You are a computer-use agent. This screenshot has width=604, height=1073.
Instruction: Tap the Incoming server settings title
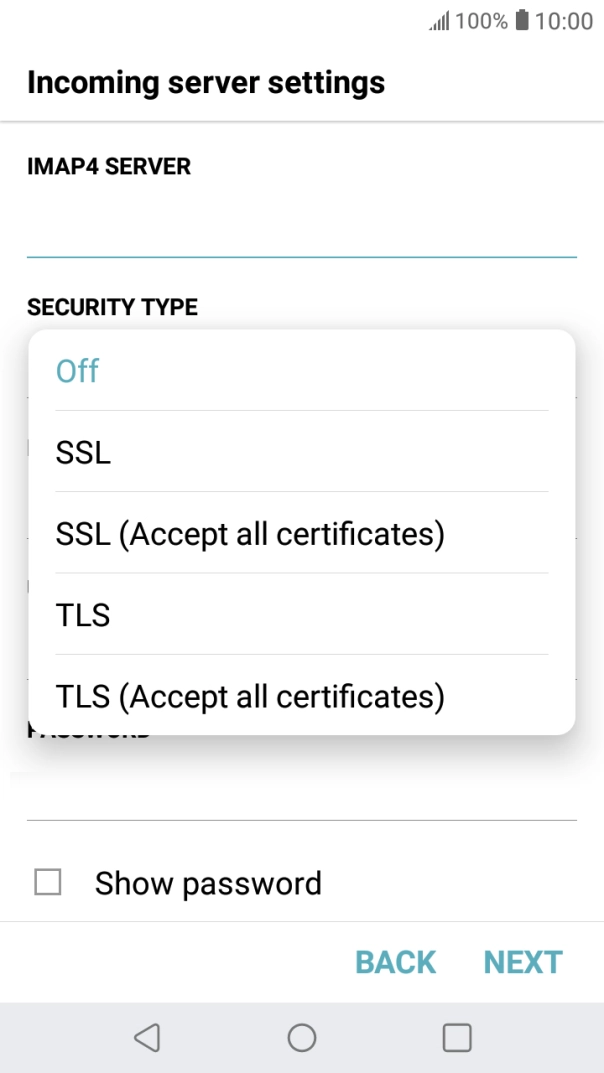(207, 82)
